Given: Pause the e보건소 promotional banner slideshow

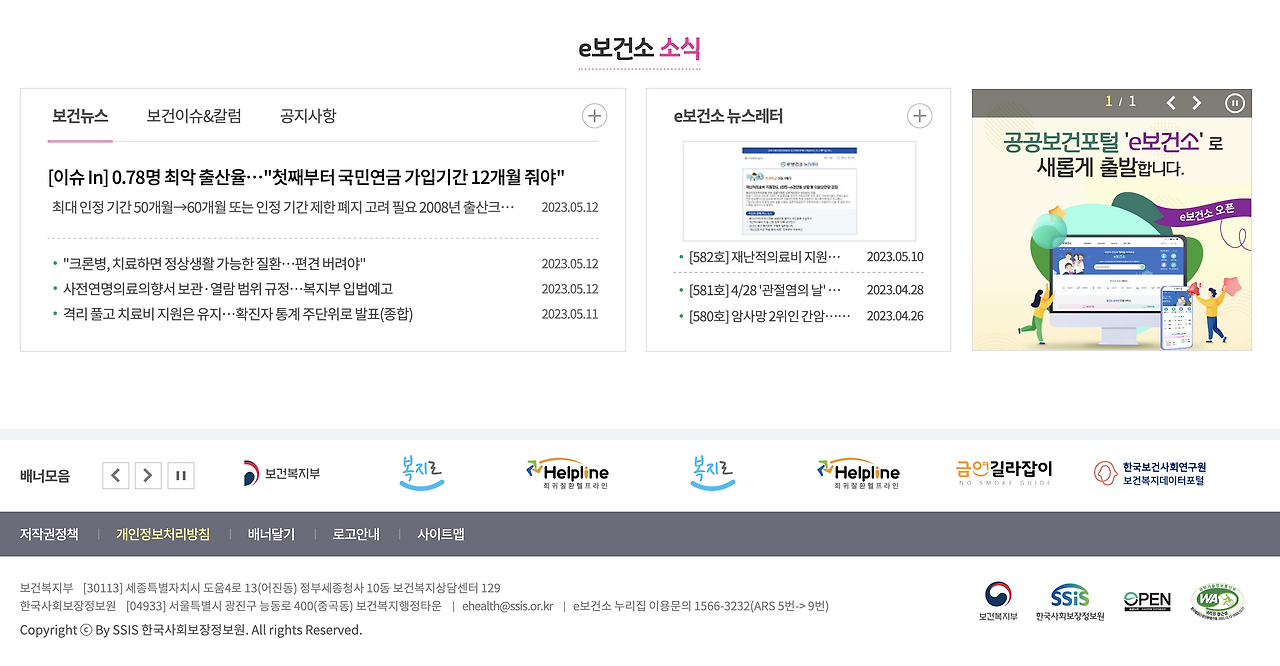Looking at the screenshot, I should tap(1235, 102).
